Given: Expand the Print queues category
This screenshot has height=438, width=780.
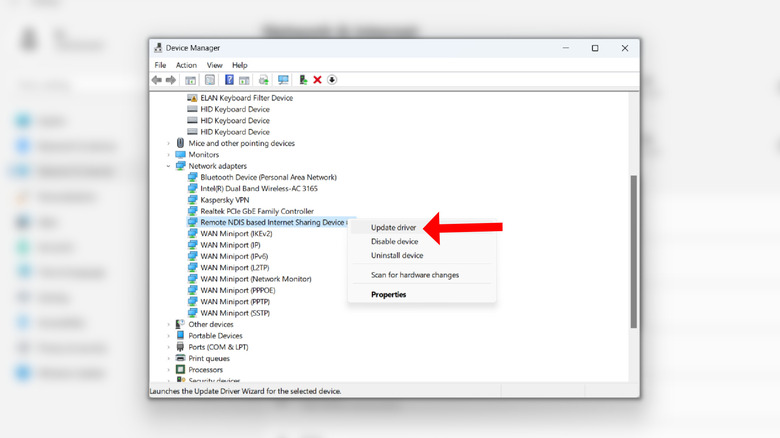Looking at the screenshot, I should pos(169,358).
